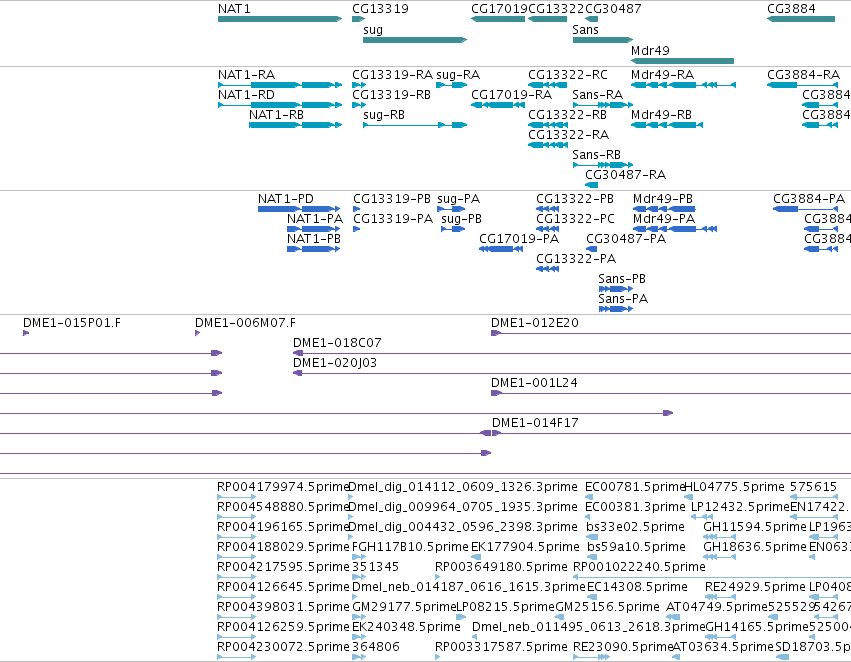Click the RE23090.5prime EST glyph
The height and width of the screenshot is (662, 851).
(x=592, y=657)
